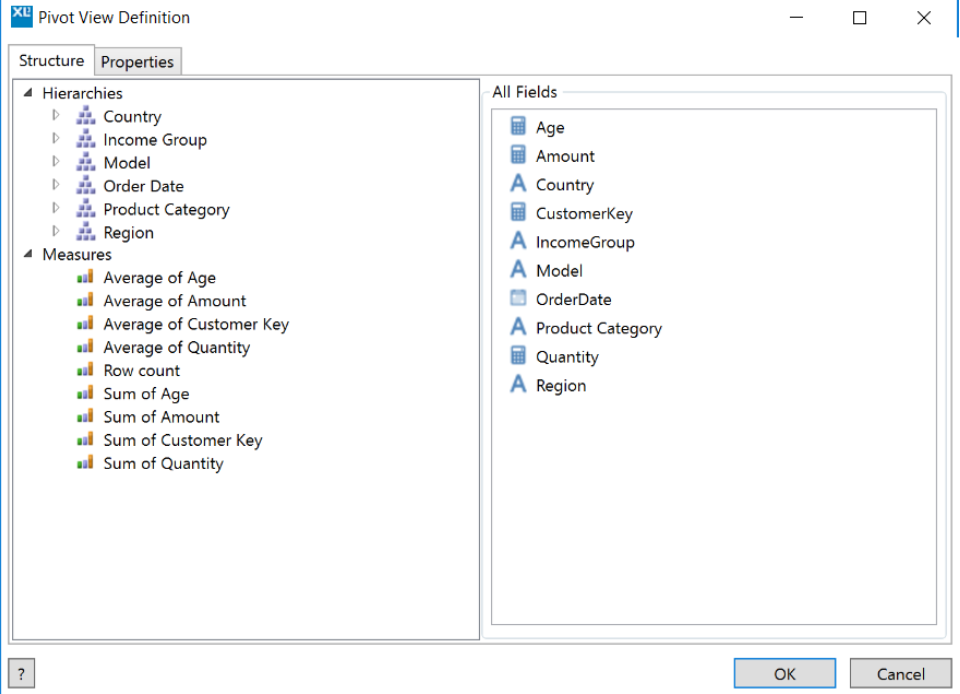960x694 pixels.
Task: Collapse the Hierarchies section
Action: pyautogui.click(x=27, y=93)
